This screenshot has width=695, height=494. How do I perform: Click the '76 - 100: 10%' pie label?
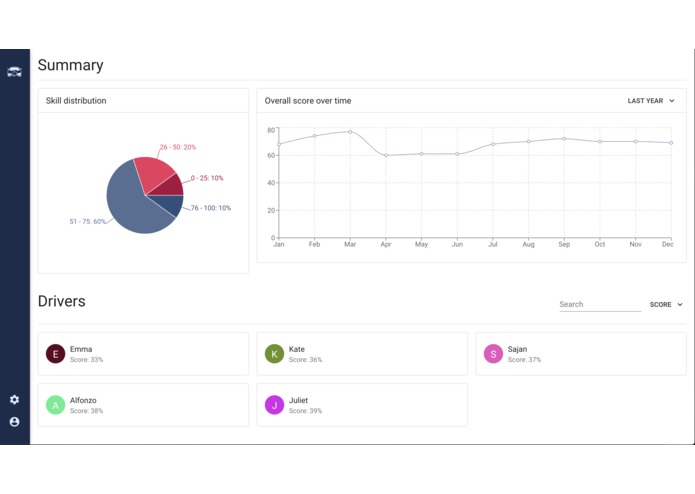point(211,208)
